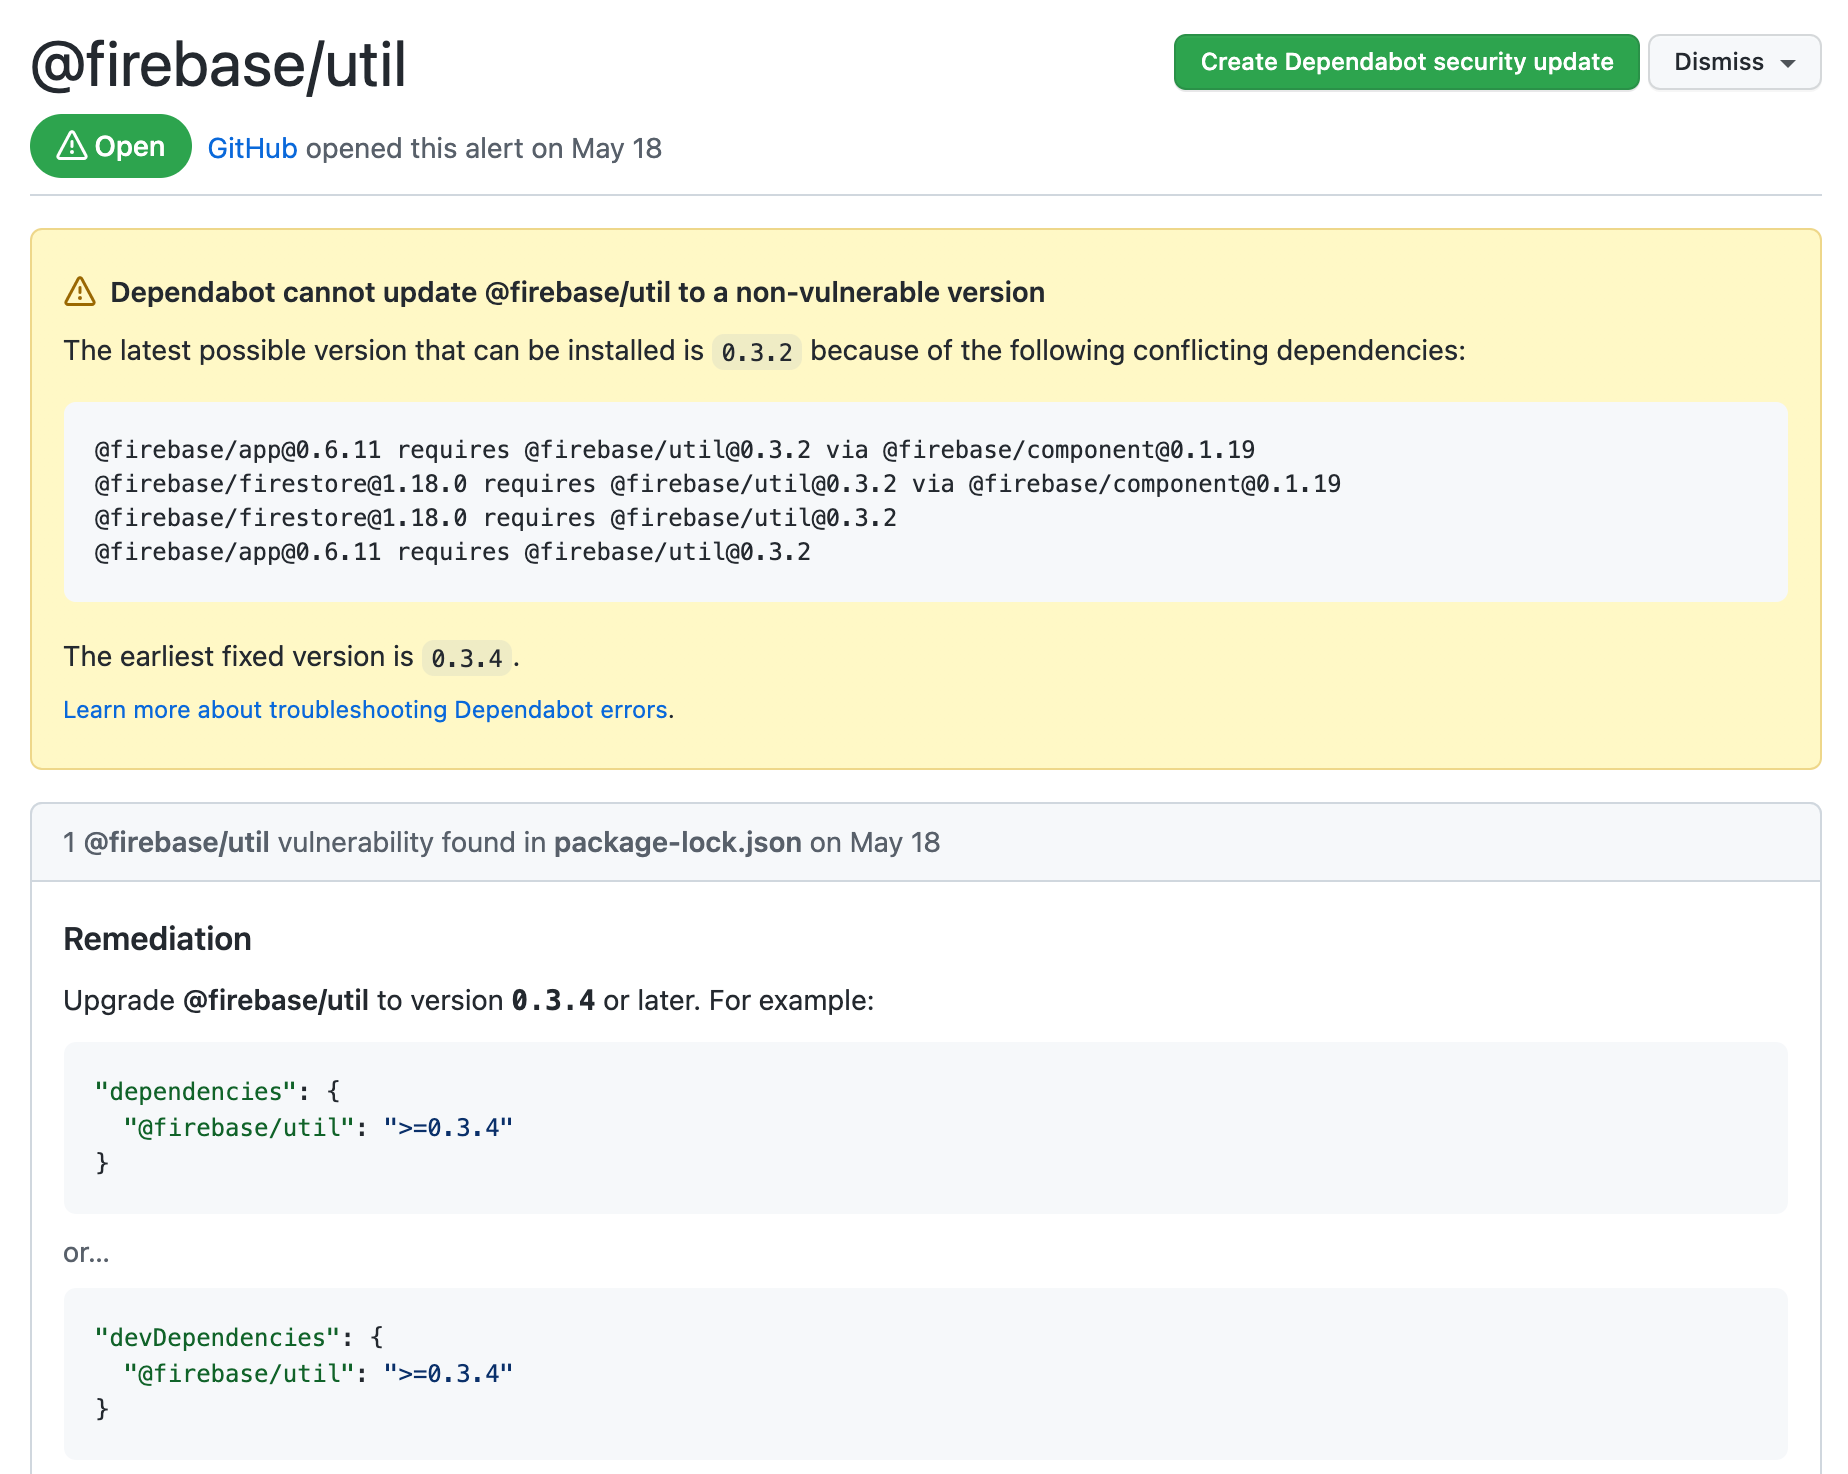Select the 0.3.4 earliest fixed version badge
The height and width of the screenshot is (1474, 1848).
pyautogui.click(x=467, y=658)
